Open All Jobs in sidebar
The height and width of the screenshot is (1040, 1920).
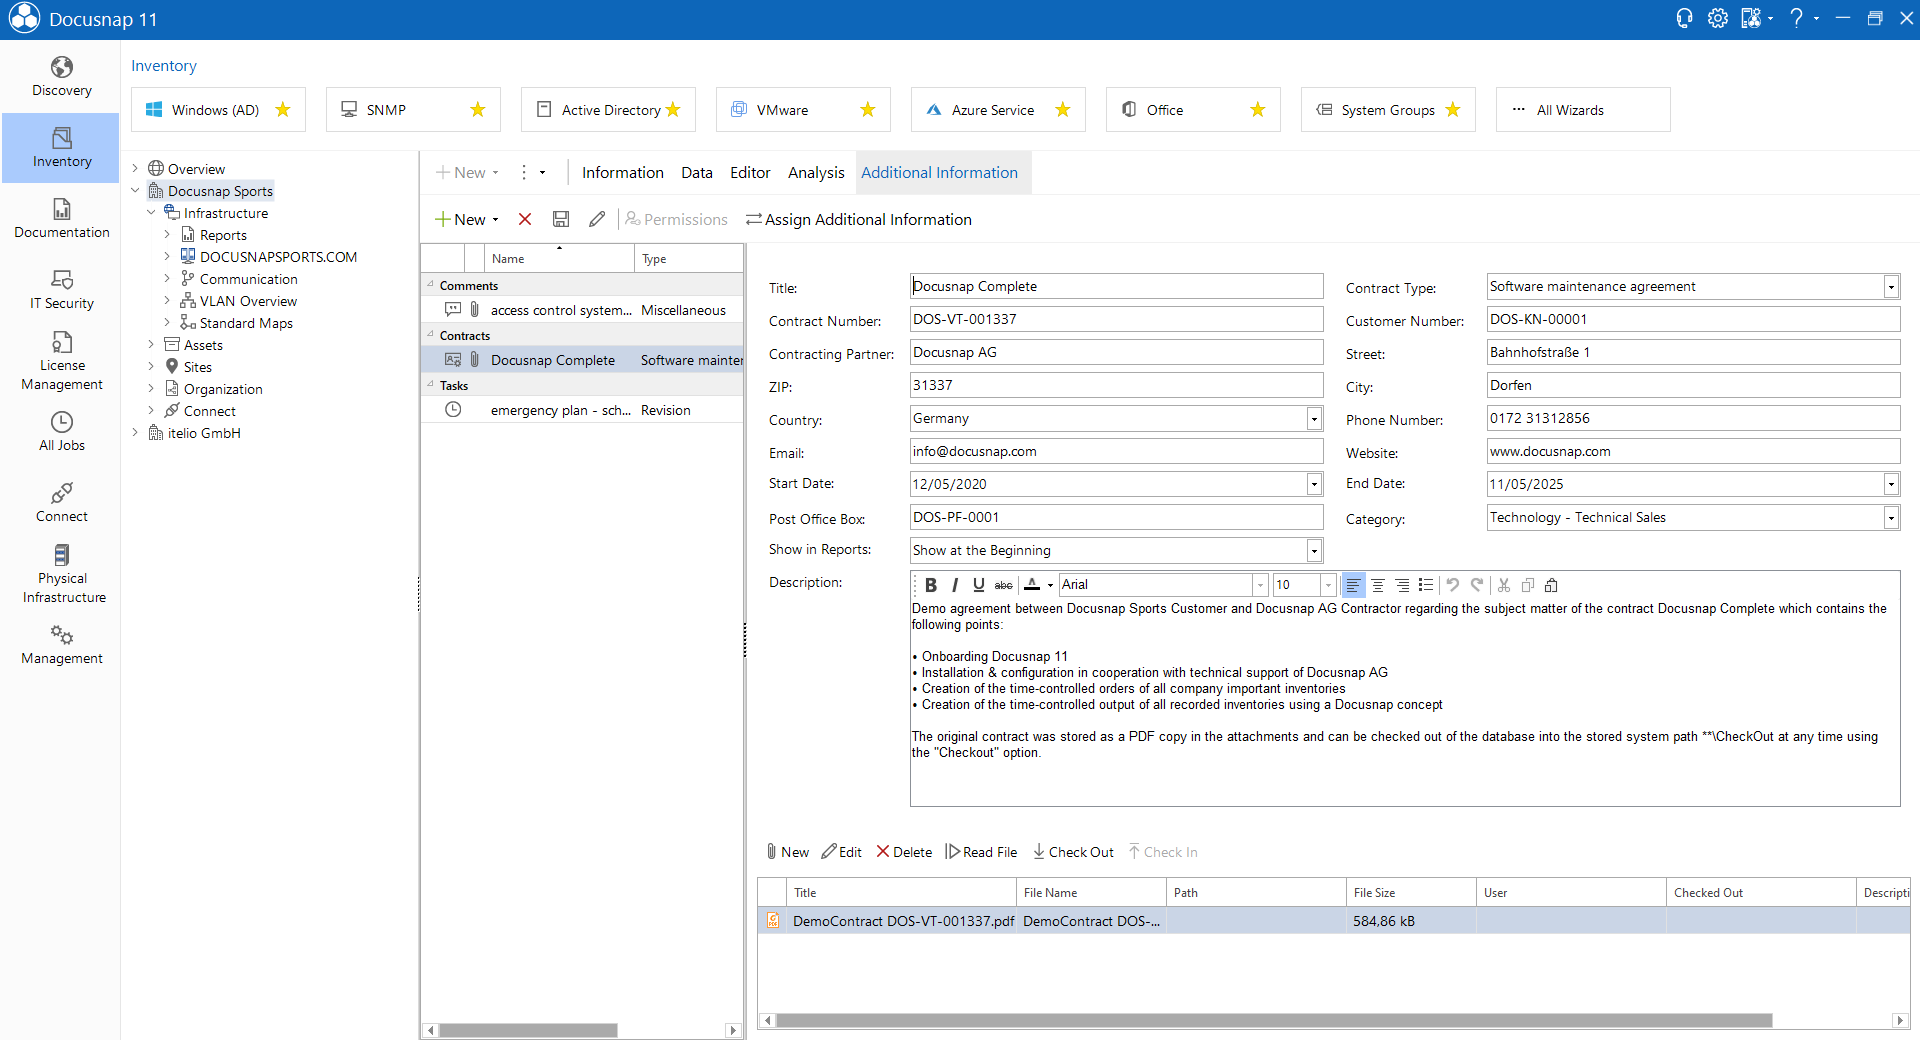(x=61, y=432)
